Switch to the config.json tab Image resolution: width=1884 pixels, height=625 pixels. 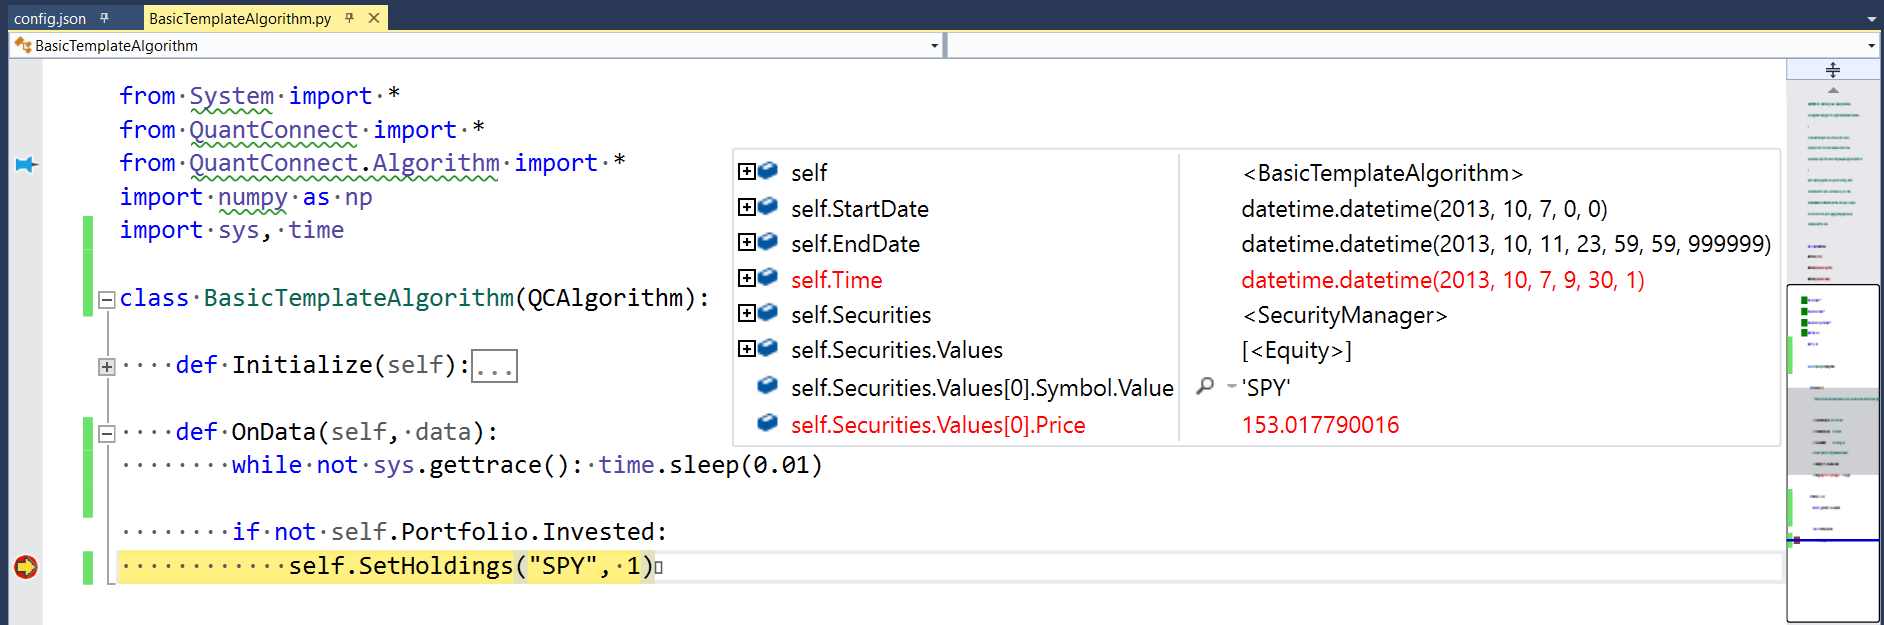[x=50, y=18]
